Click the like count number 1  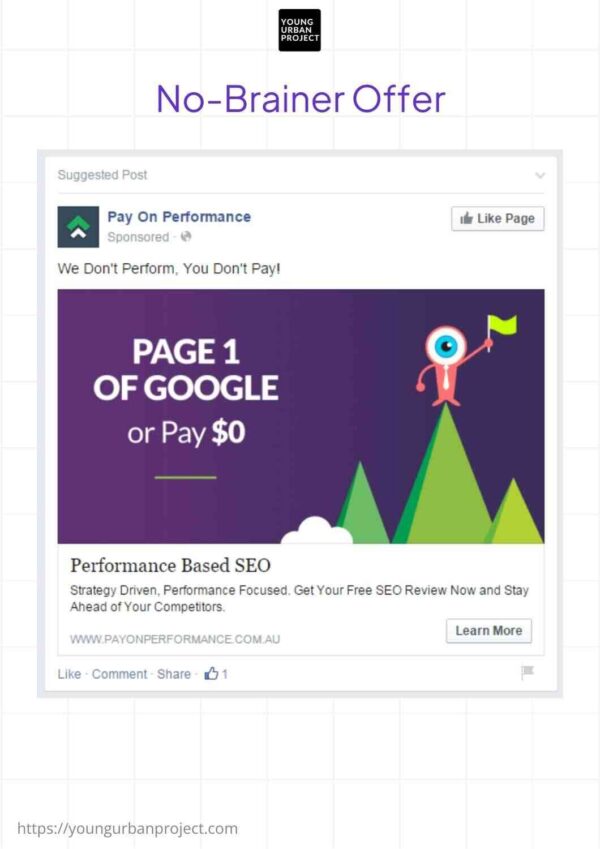[226, 673]
